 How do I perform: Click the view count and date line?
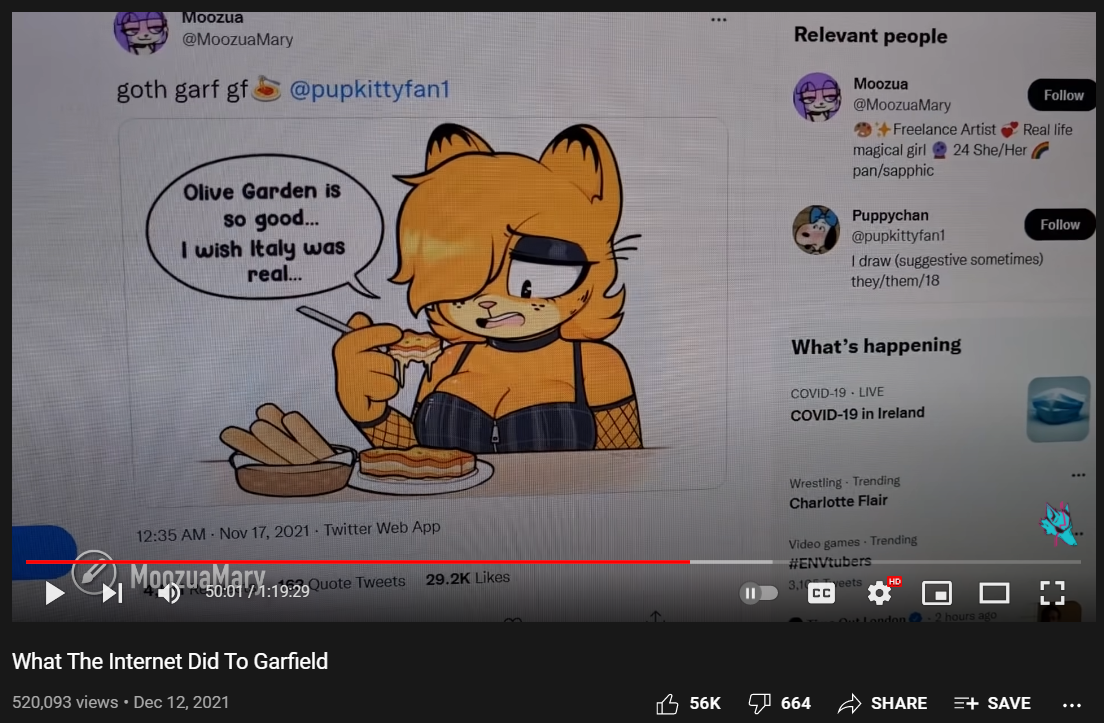tap(120, 703)
